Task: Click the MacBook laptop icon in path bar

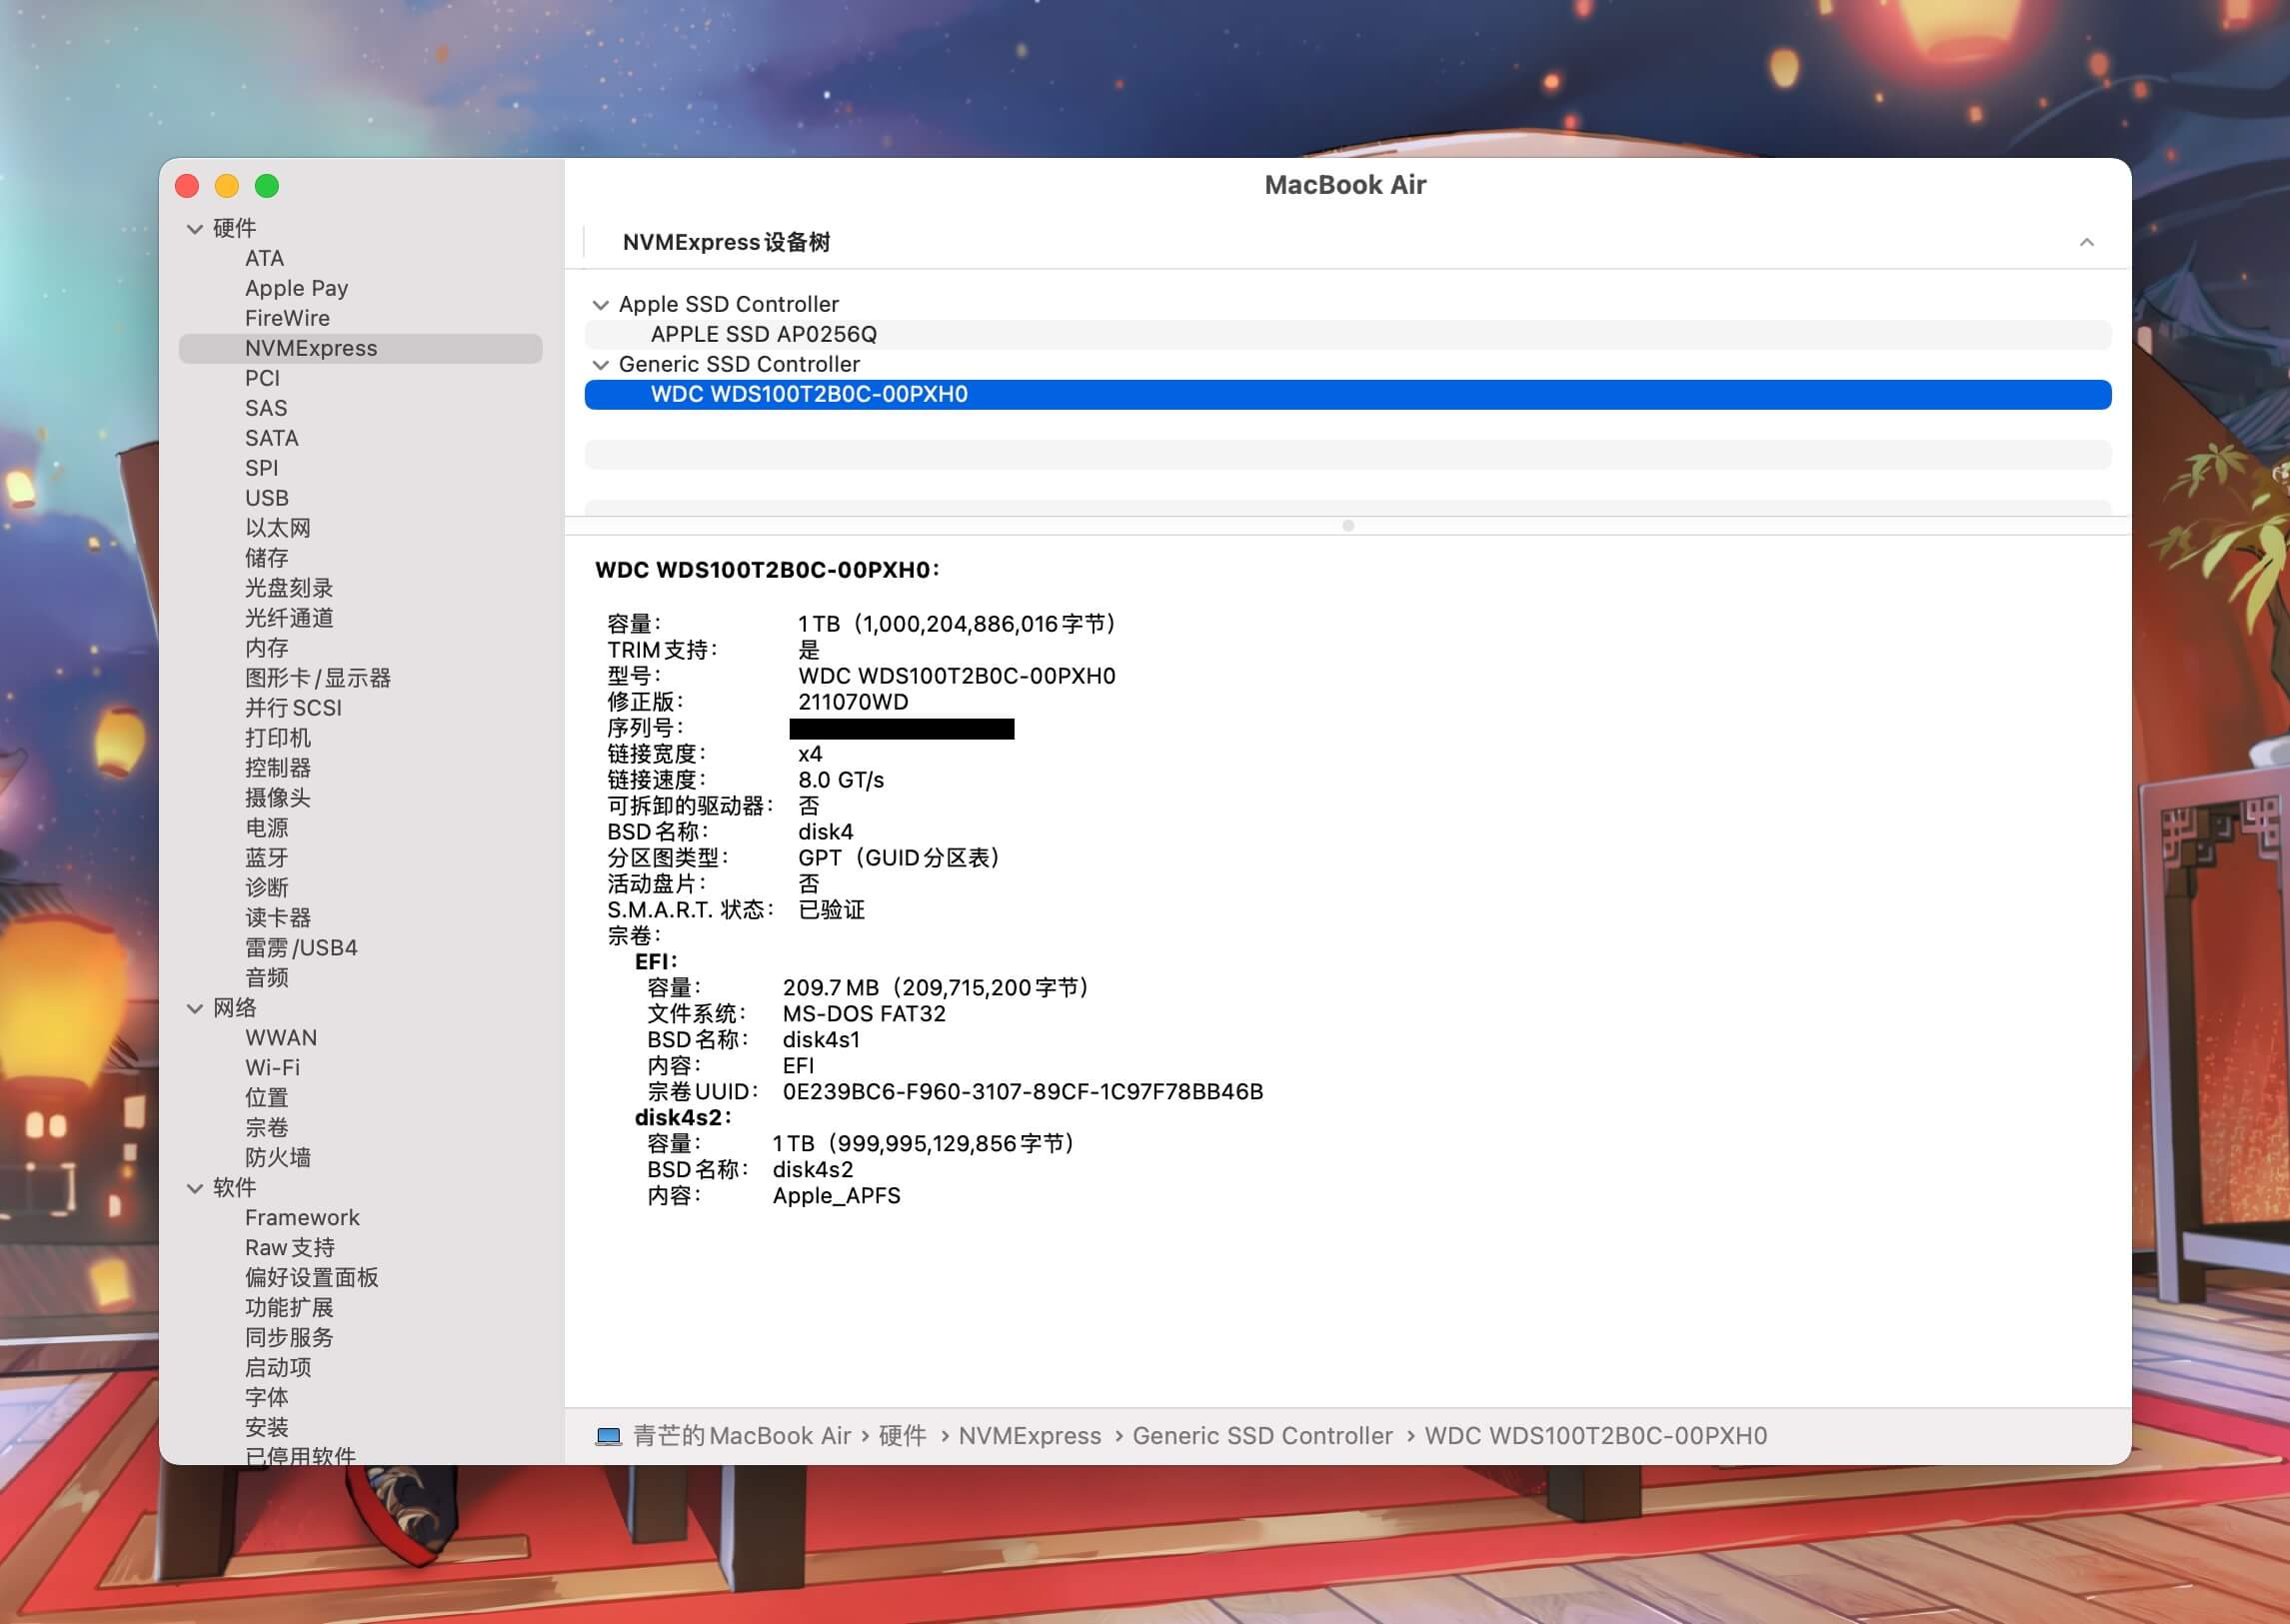Action: pos(608,1436)
